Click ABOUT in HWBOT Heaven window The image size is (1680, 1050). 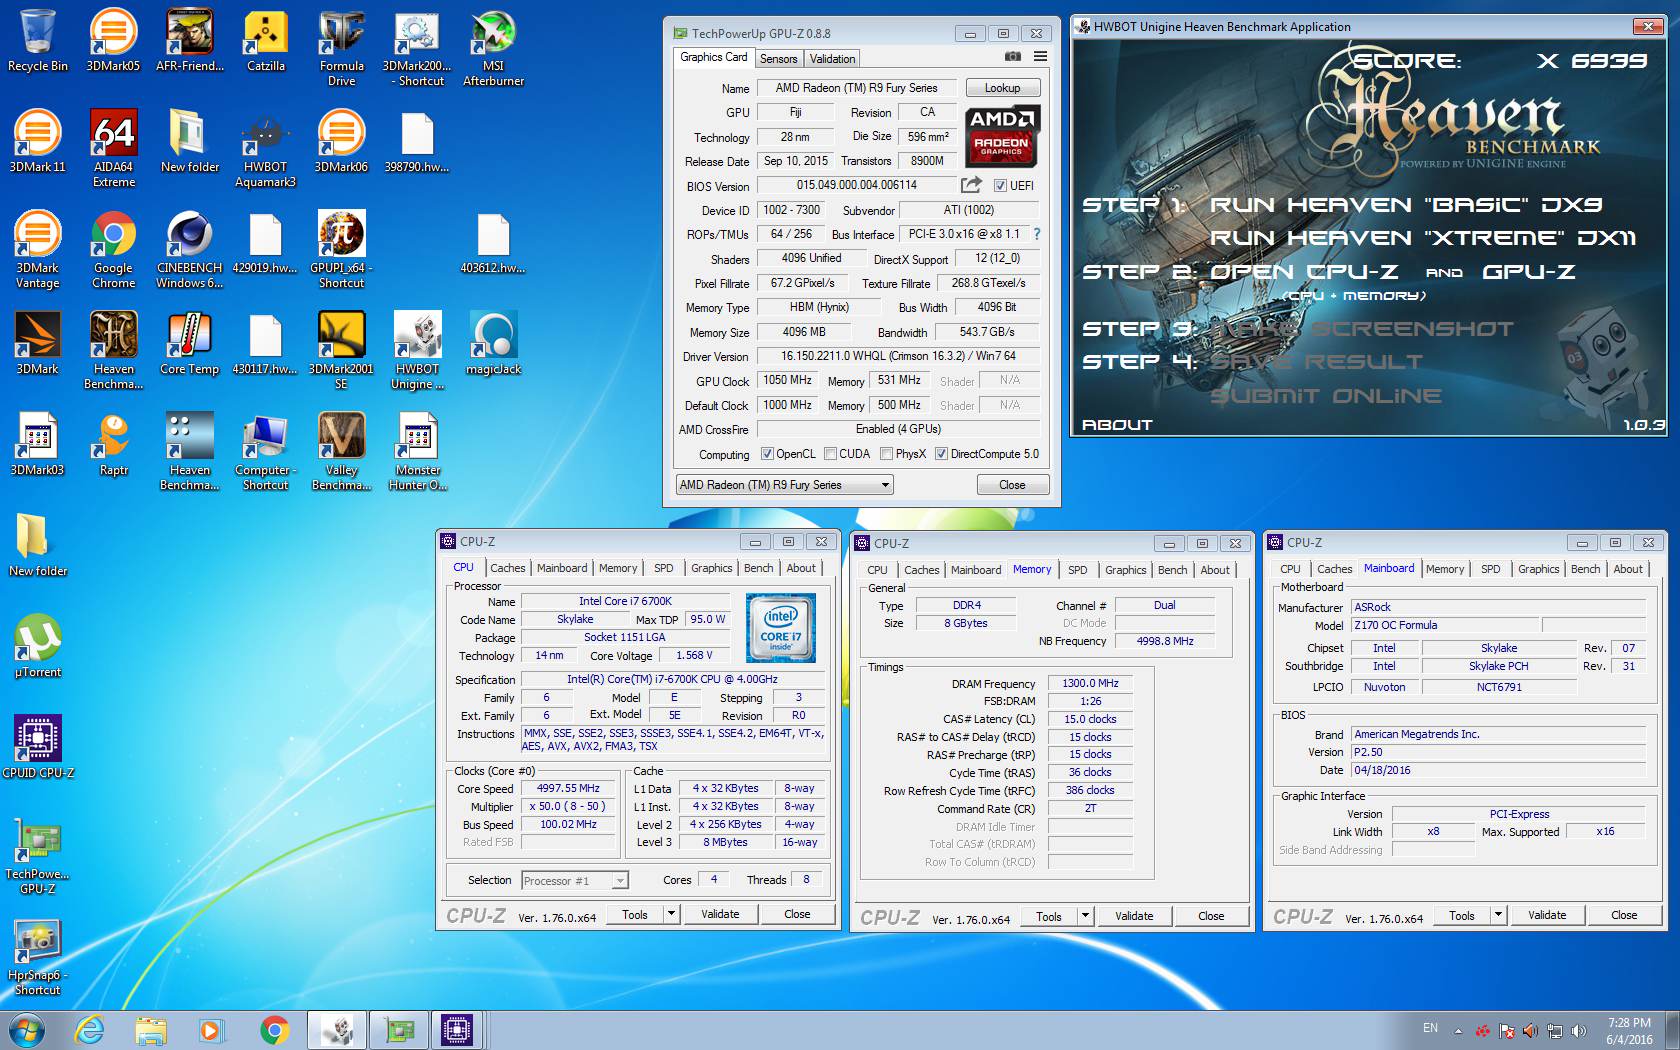1117,425
